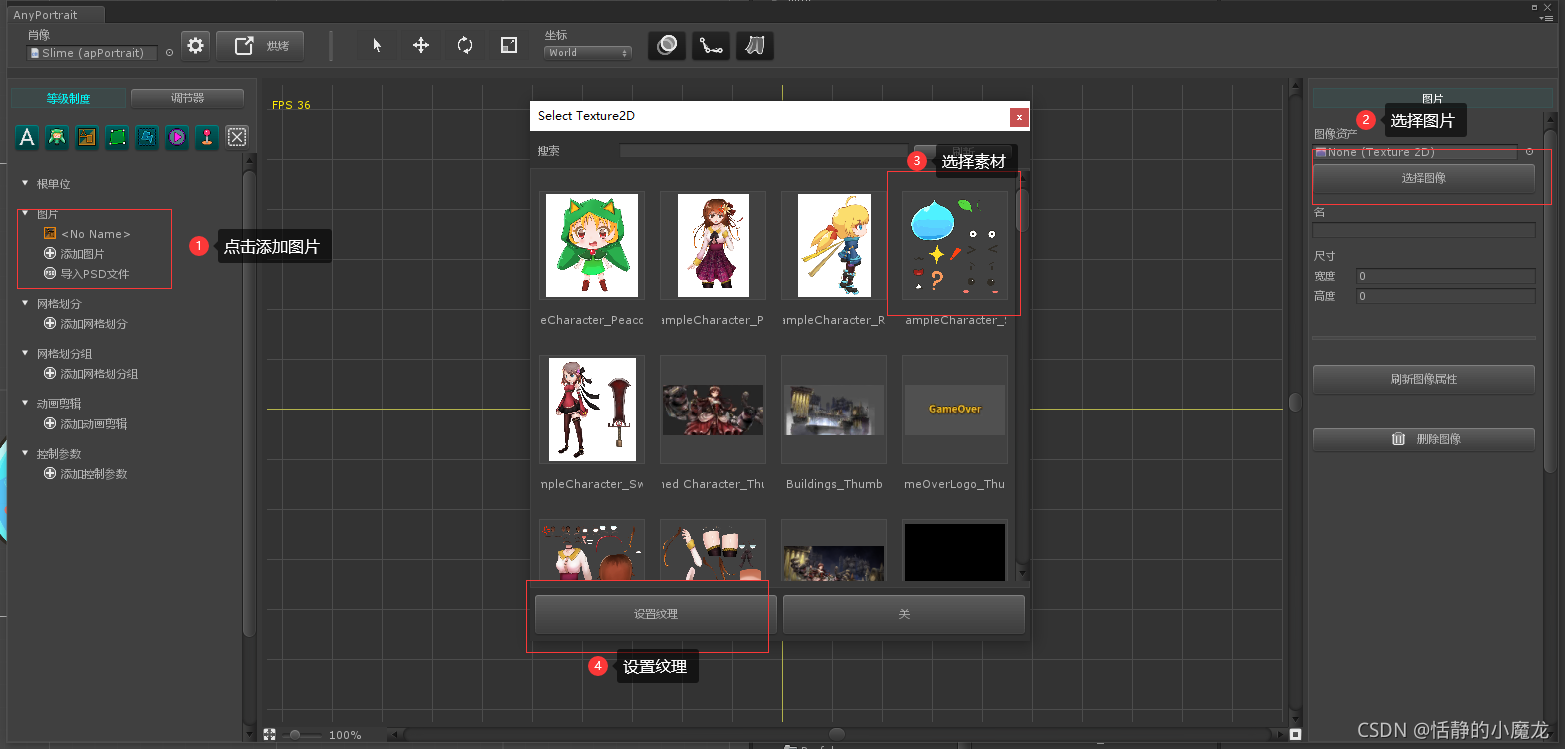Click the 100% zoom slider handle
The width and height of the screenshot is (1565, 749).
coord(295,735)
